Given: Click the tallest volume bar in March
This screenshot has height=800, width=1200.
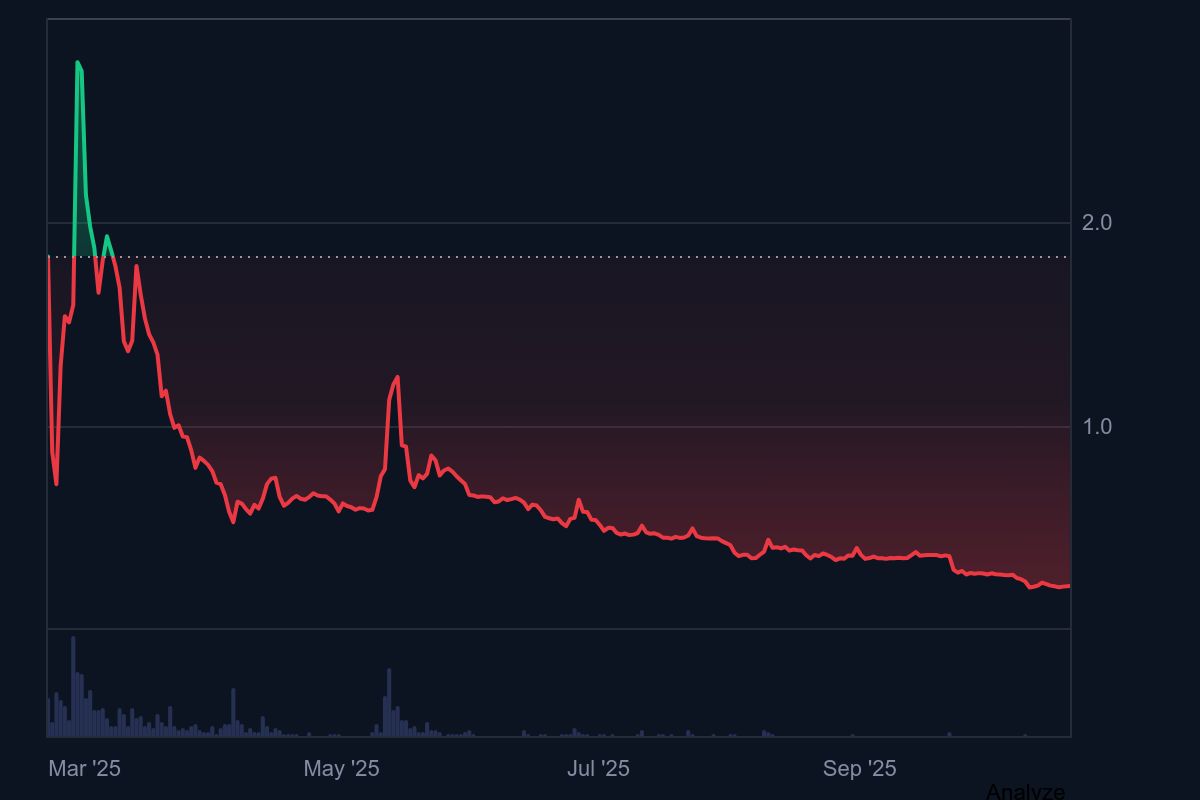Looking at the screenshot, I should [x=73, y=686].
